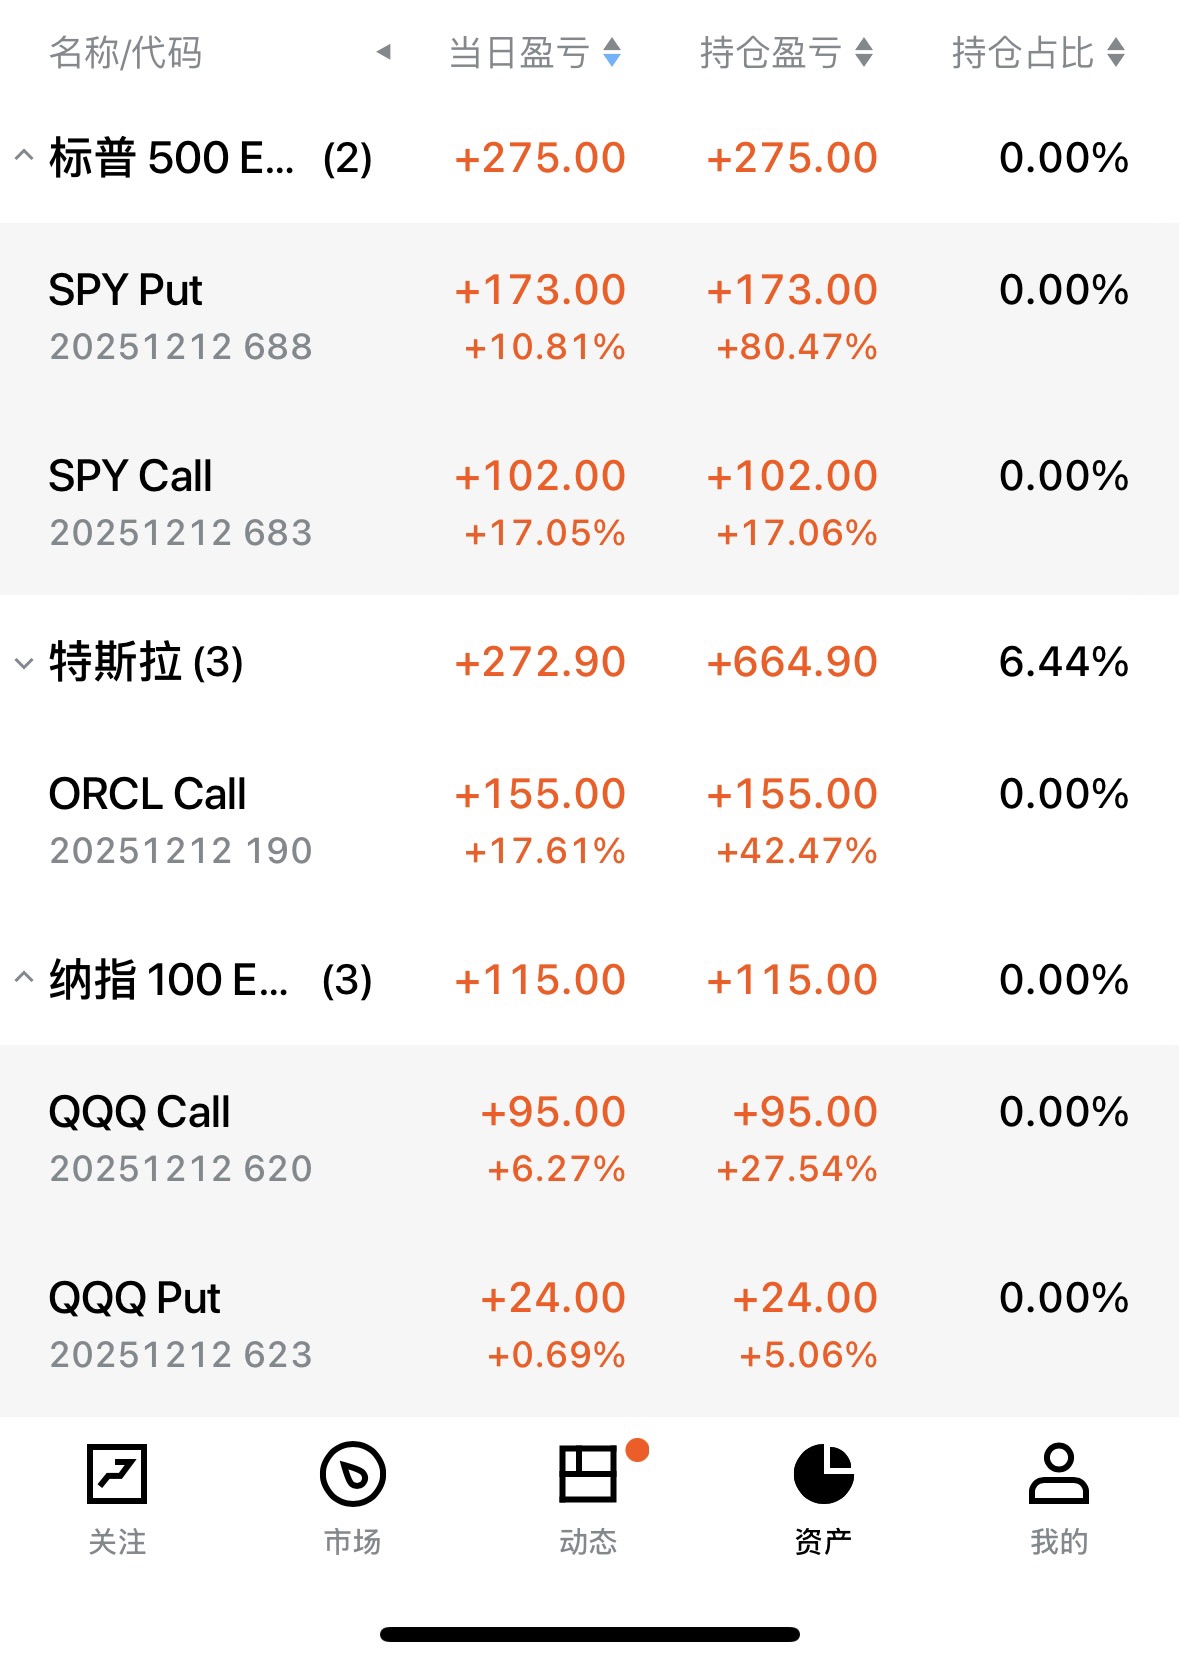This screenshot has height=1665, width=1179.
Task: Open the QQQ Put 20251212 623 position
Action: pos(180,1324)
